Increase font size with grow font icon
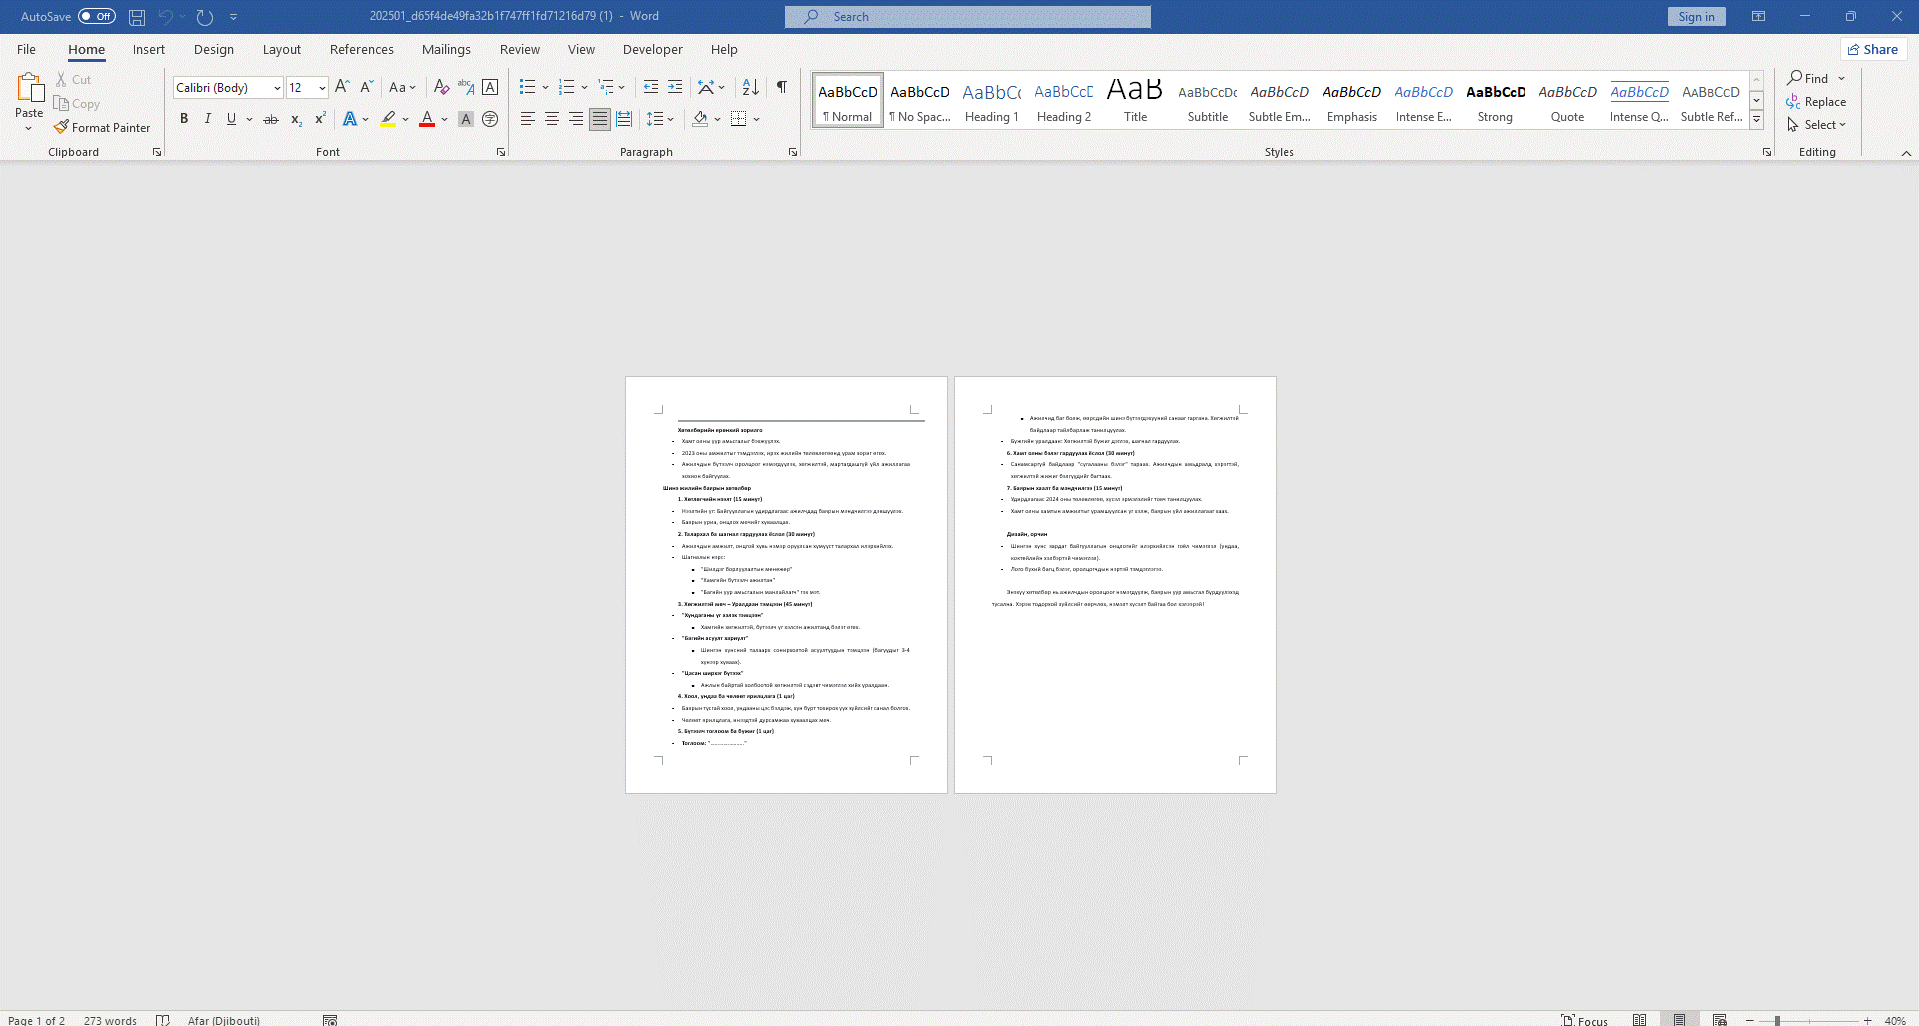This screenshot has width=1919, height=1026. point(342,88)
